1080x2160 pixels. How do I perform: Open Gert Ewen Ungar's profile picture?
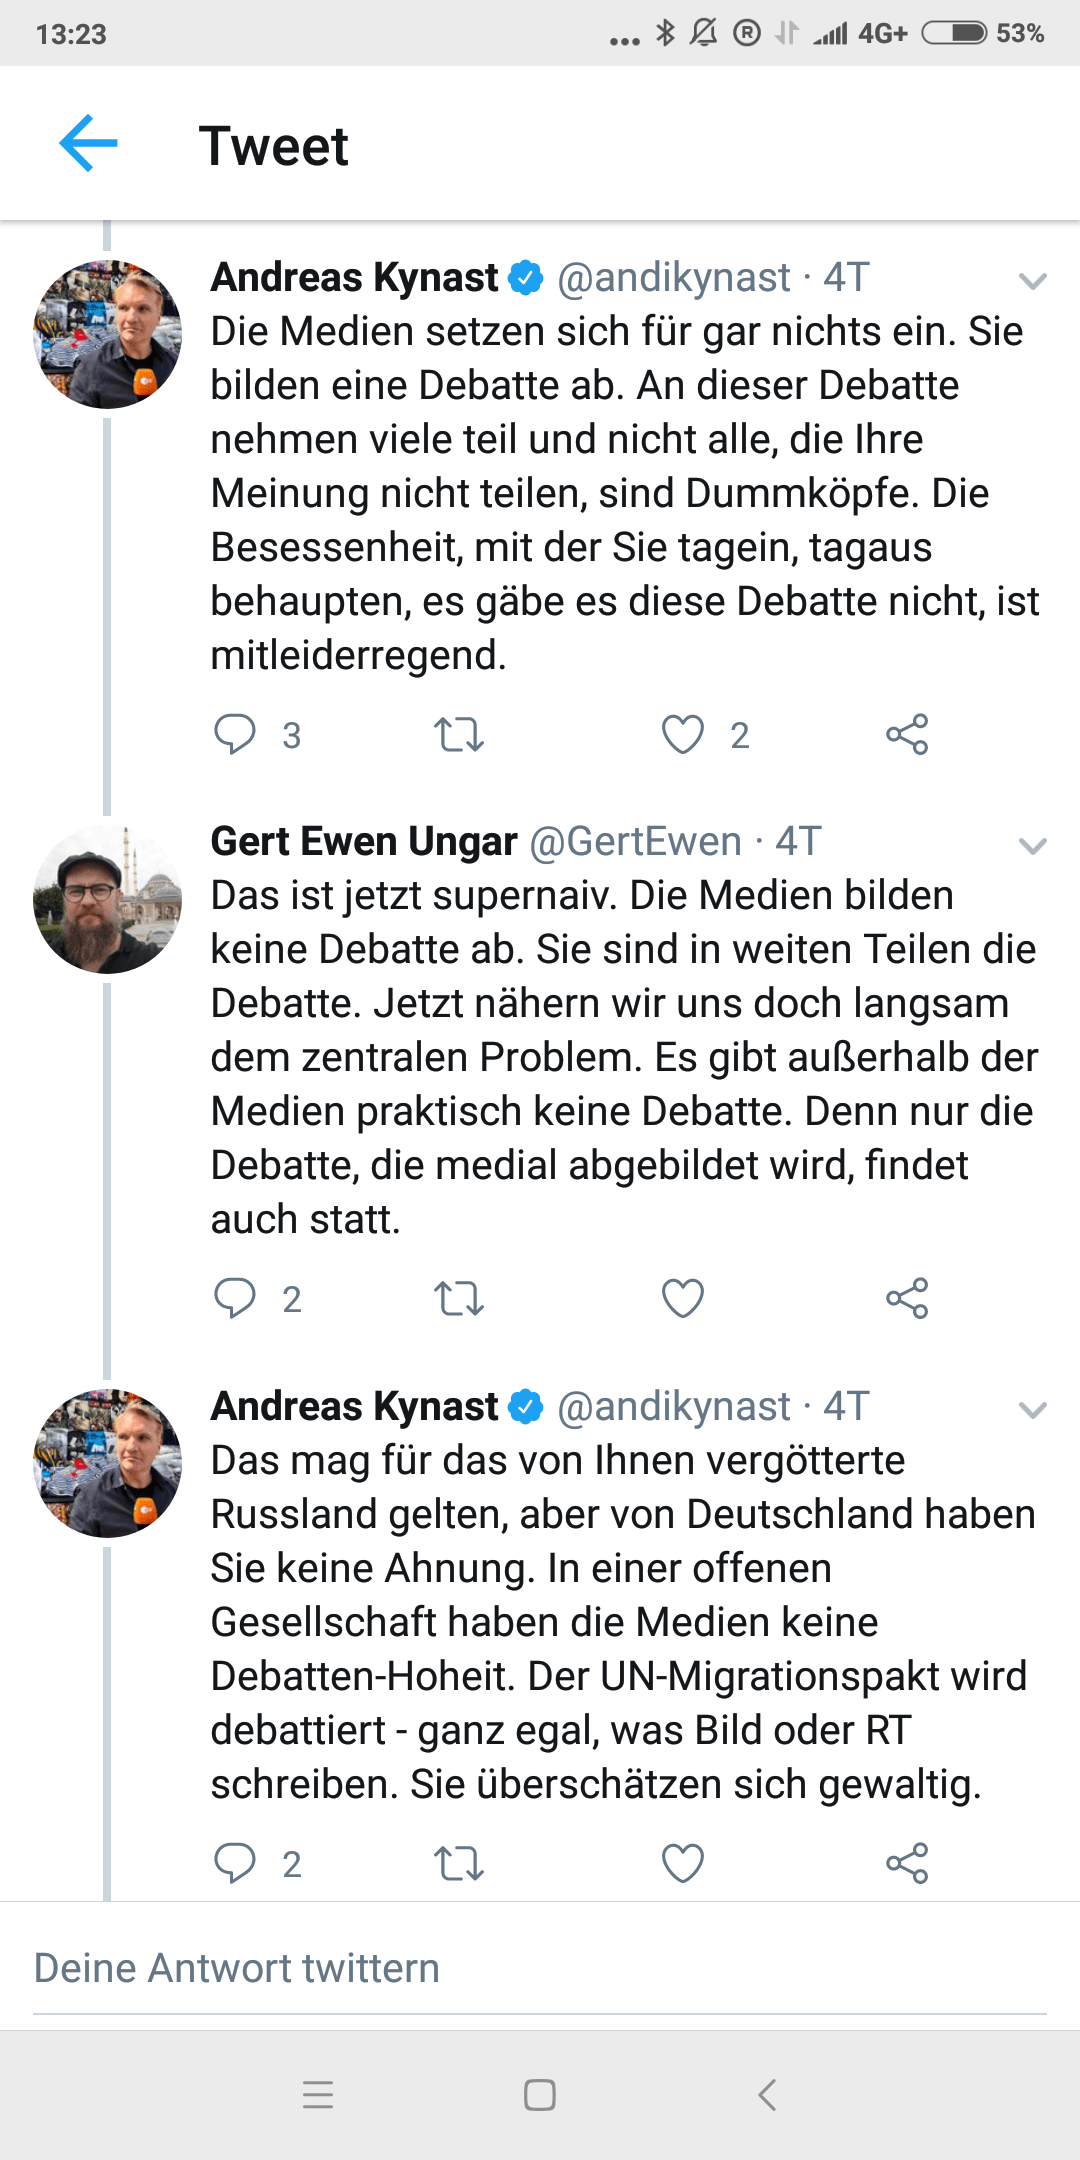[107, 899]
